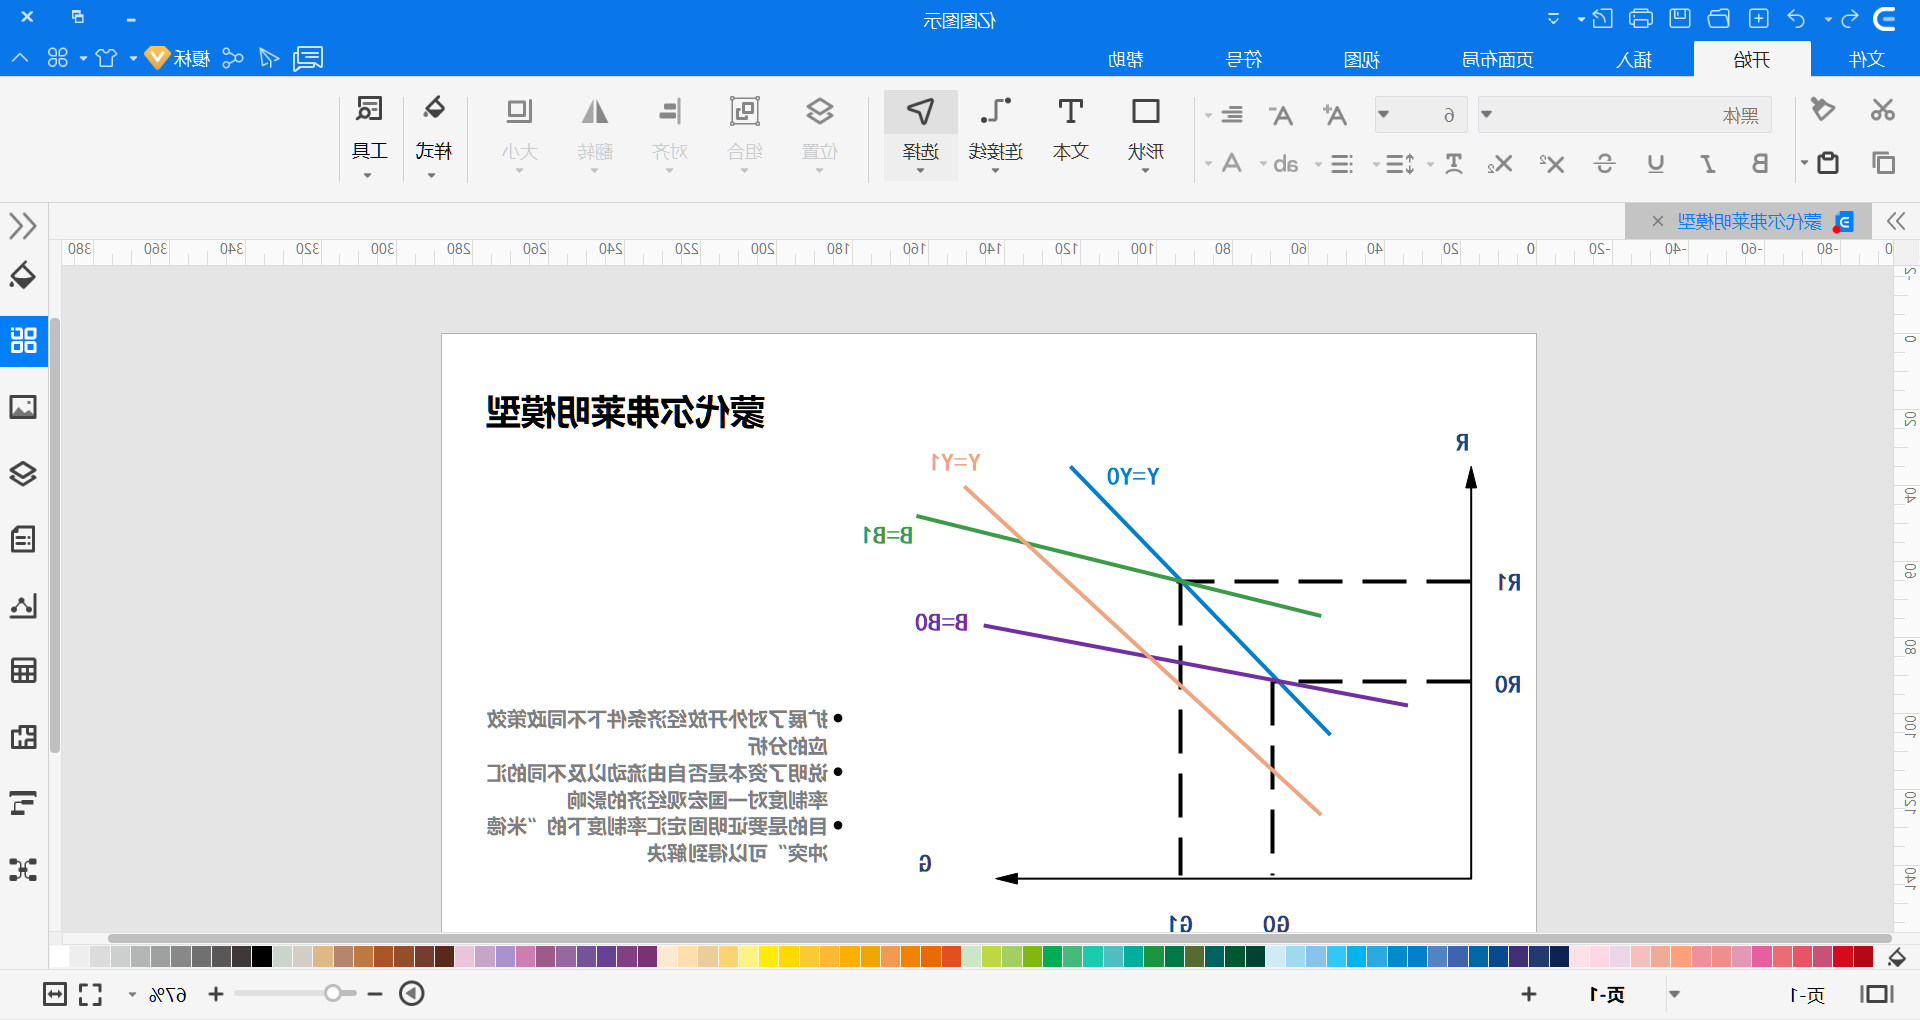The image size is (1920, 1020).
Task: Open the table panel sidebar icon
Action: pos(23,670)
